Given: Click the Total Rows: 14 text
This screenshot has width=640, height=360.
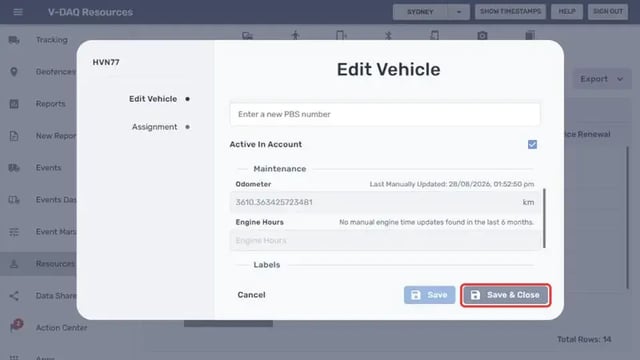Looking at the screenshot, I should pyautogui.click(x=584, y=339).
